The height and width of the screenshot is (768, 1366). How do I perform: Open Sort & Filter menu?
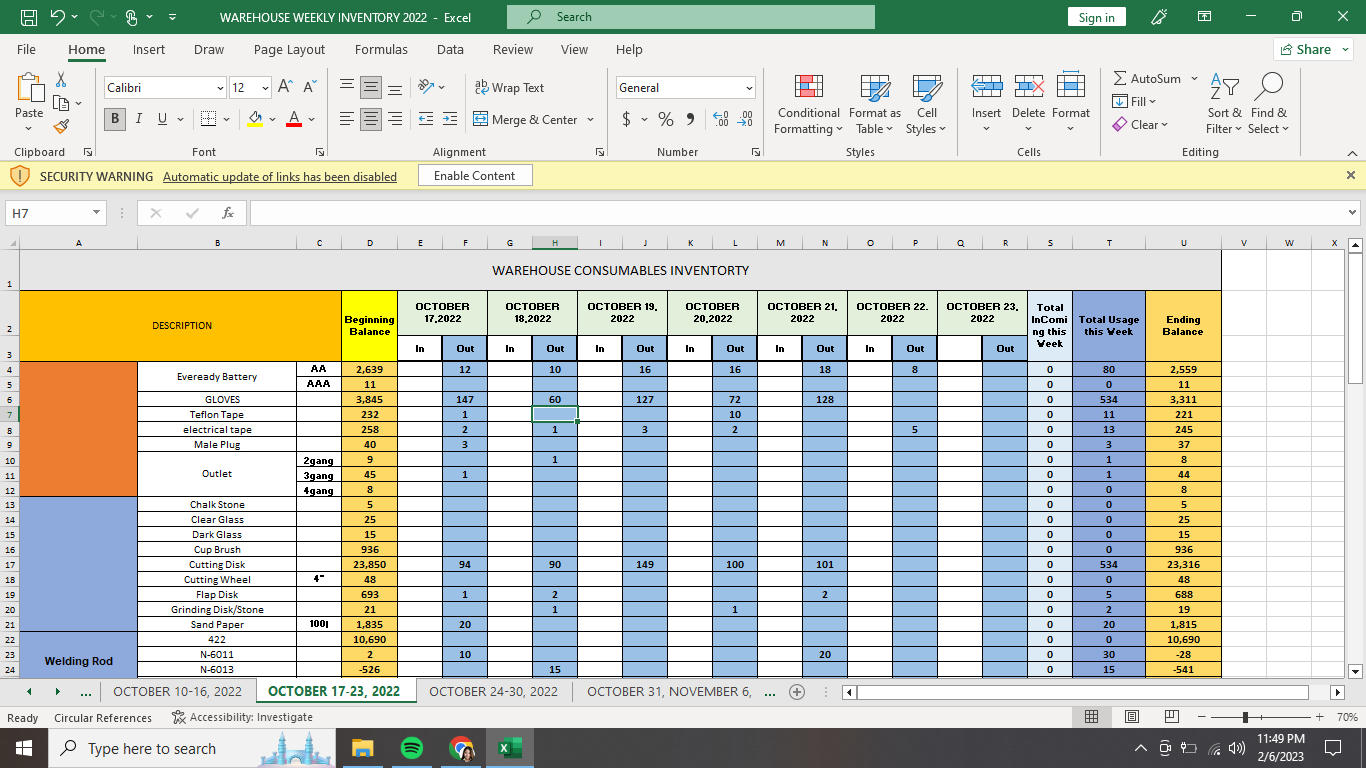(1224, 104)
